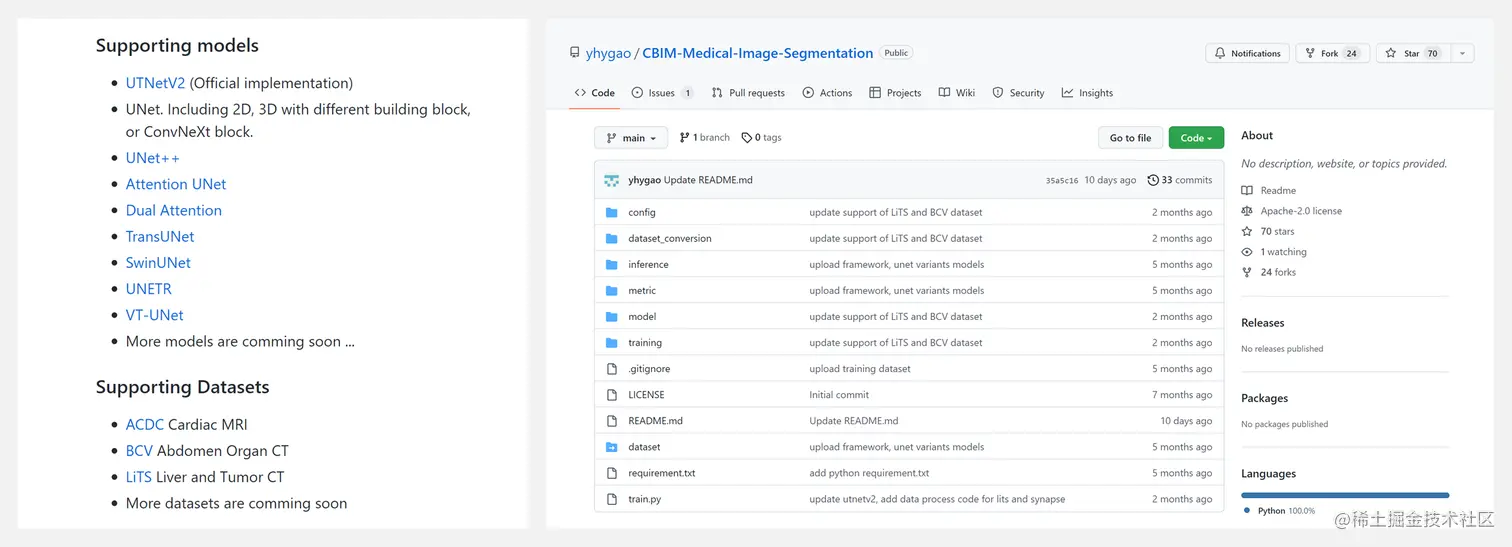Switch to the Issues tab
Screen dimensions: 1512x547
click(x=663, y=93)
